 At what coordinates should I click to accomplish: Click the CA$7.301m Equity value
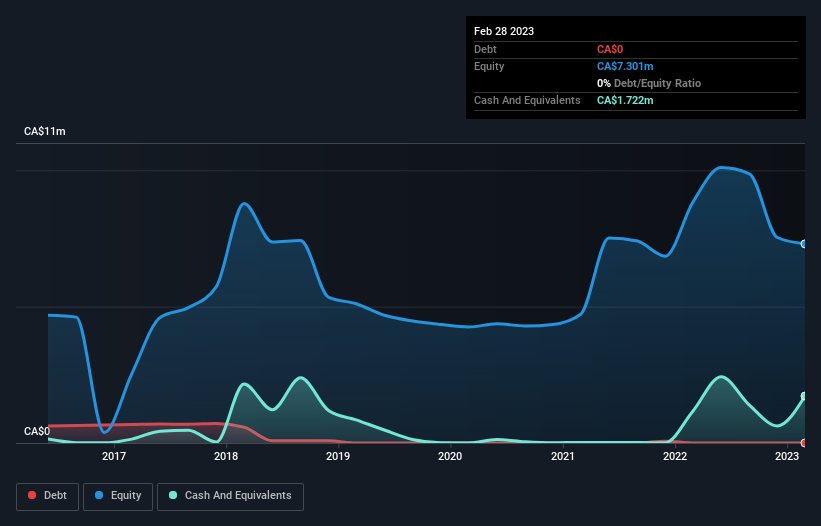625,66
